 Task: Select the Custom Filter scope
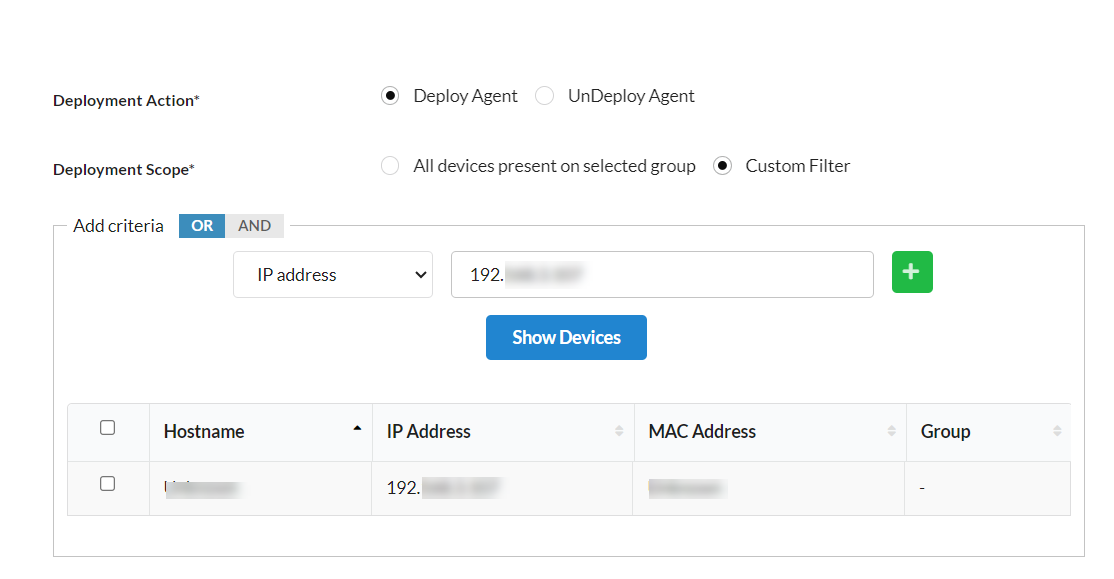722,165
